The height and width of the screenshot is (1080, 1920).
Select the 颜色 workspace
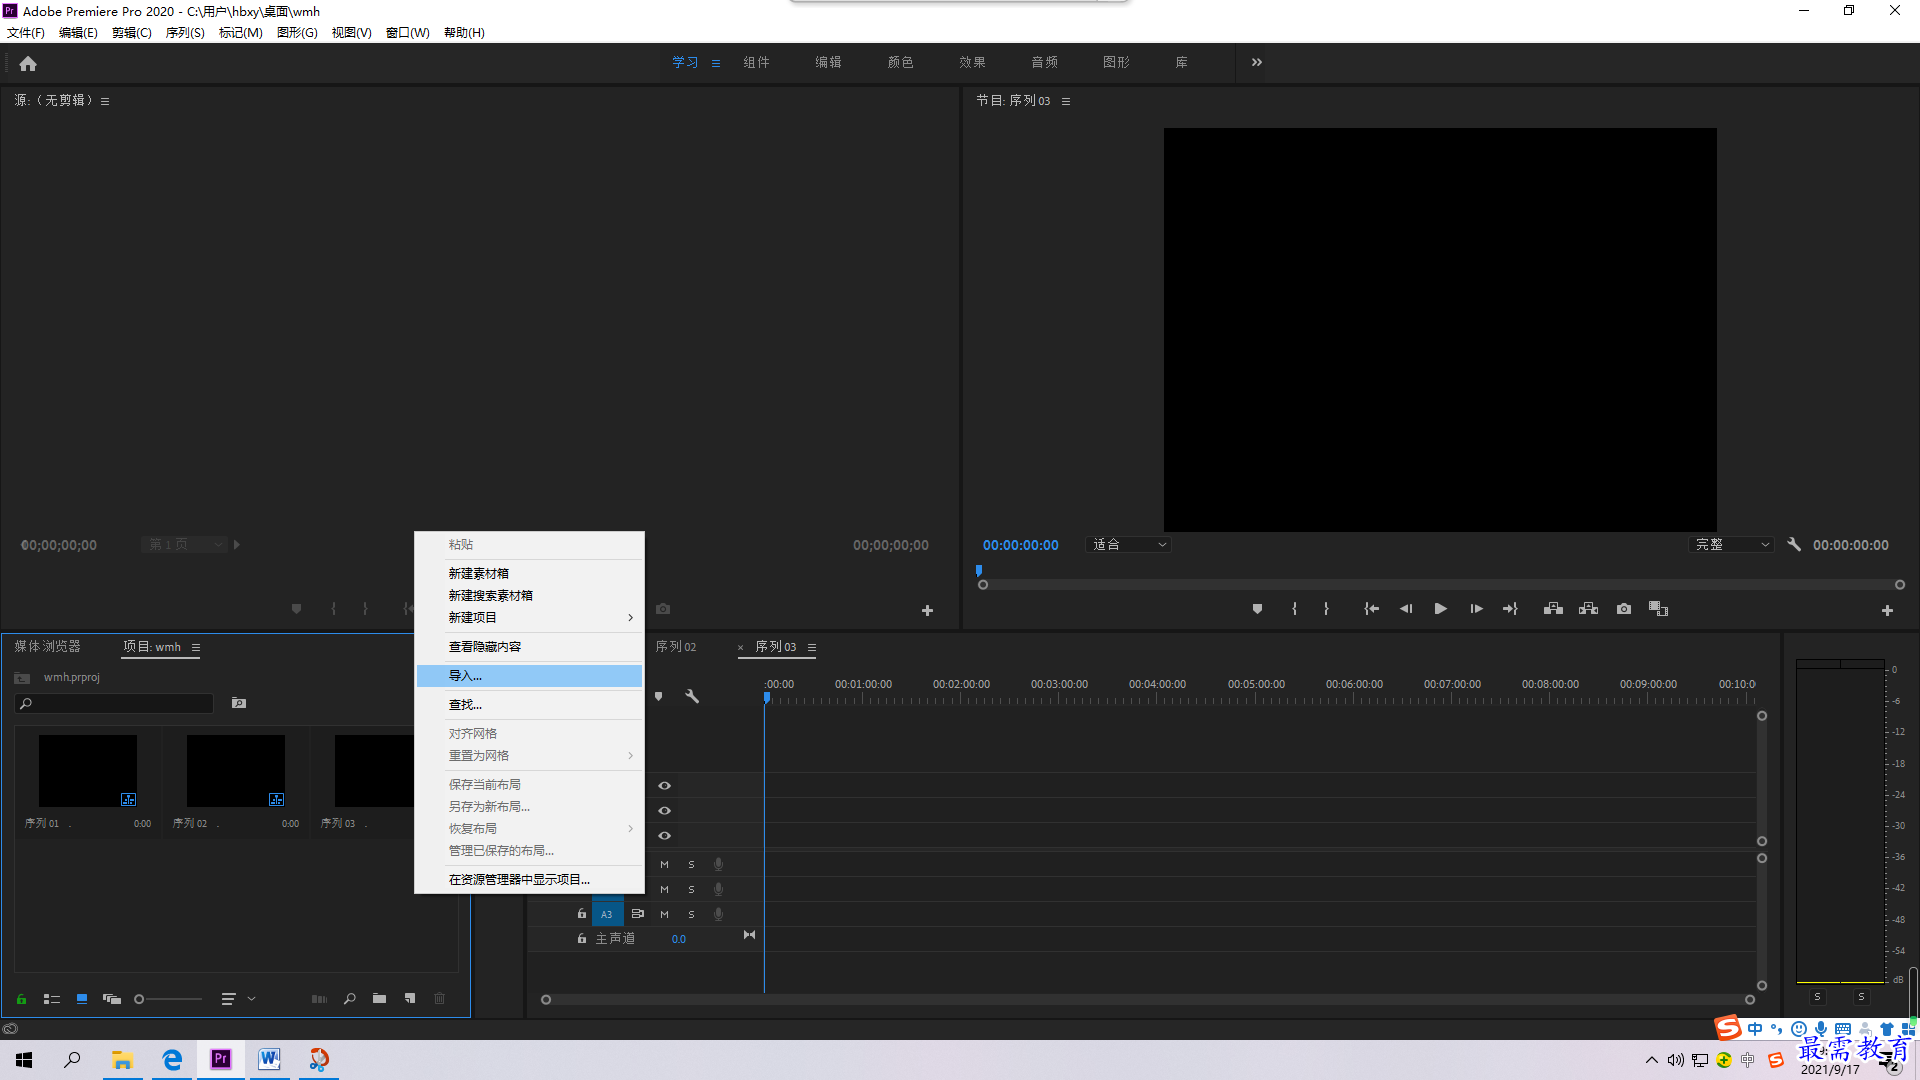tap(900, 62)
